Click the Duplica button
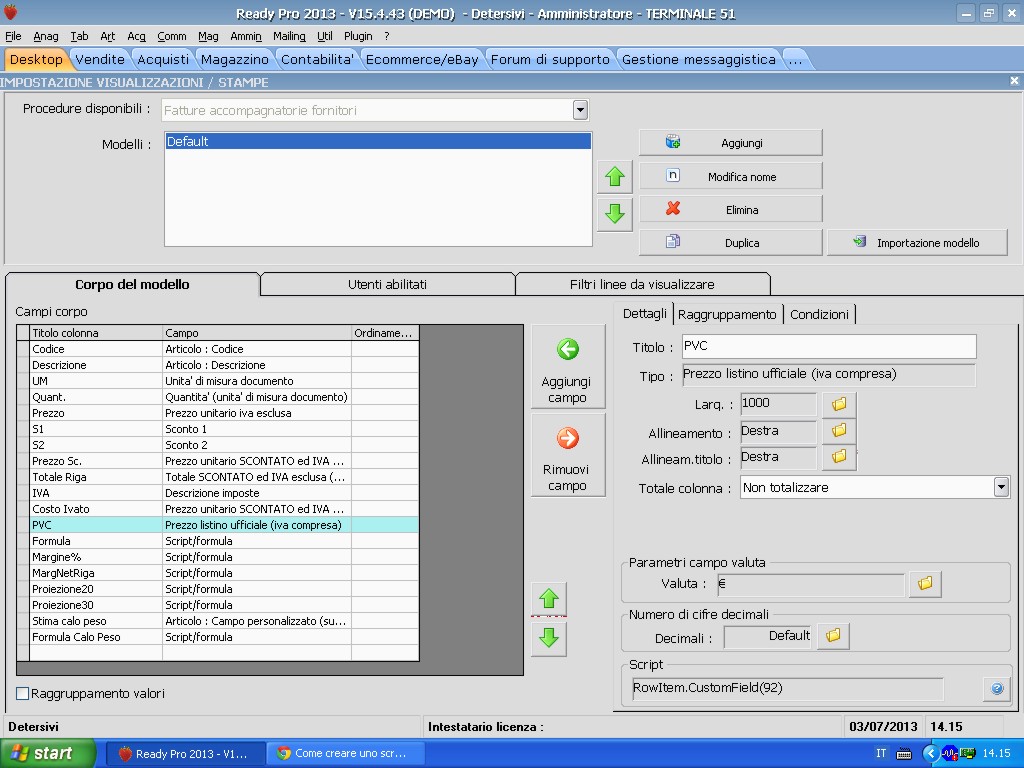The height and width of the screenshot is (768, 1024). [730, 242]
